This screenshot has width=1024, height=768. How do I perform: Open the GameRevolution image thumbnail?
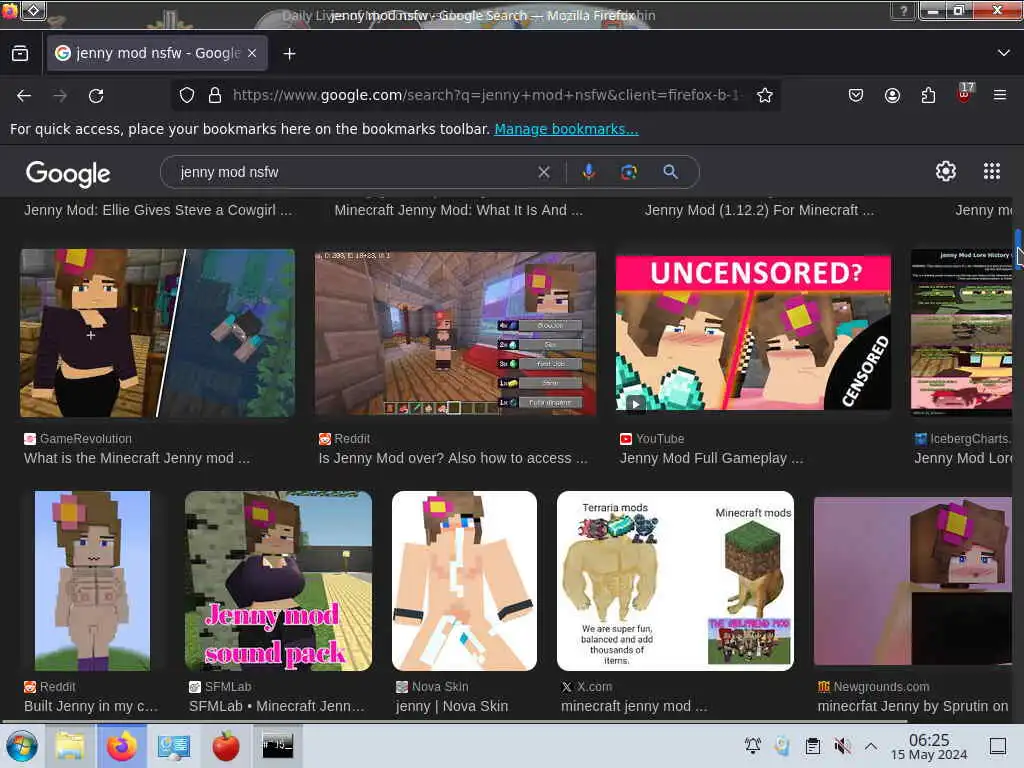click(x=157, y=333)
